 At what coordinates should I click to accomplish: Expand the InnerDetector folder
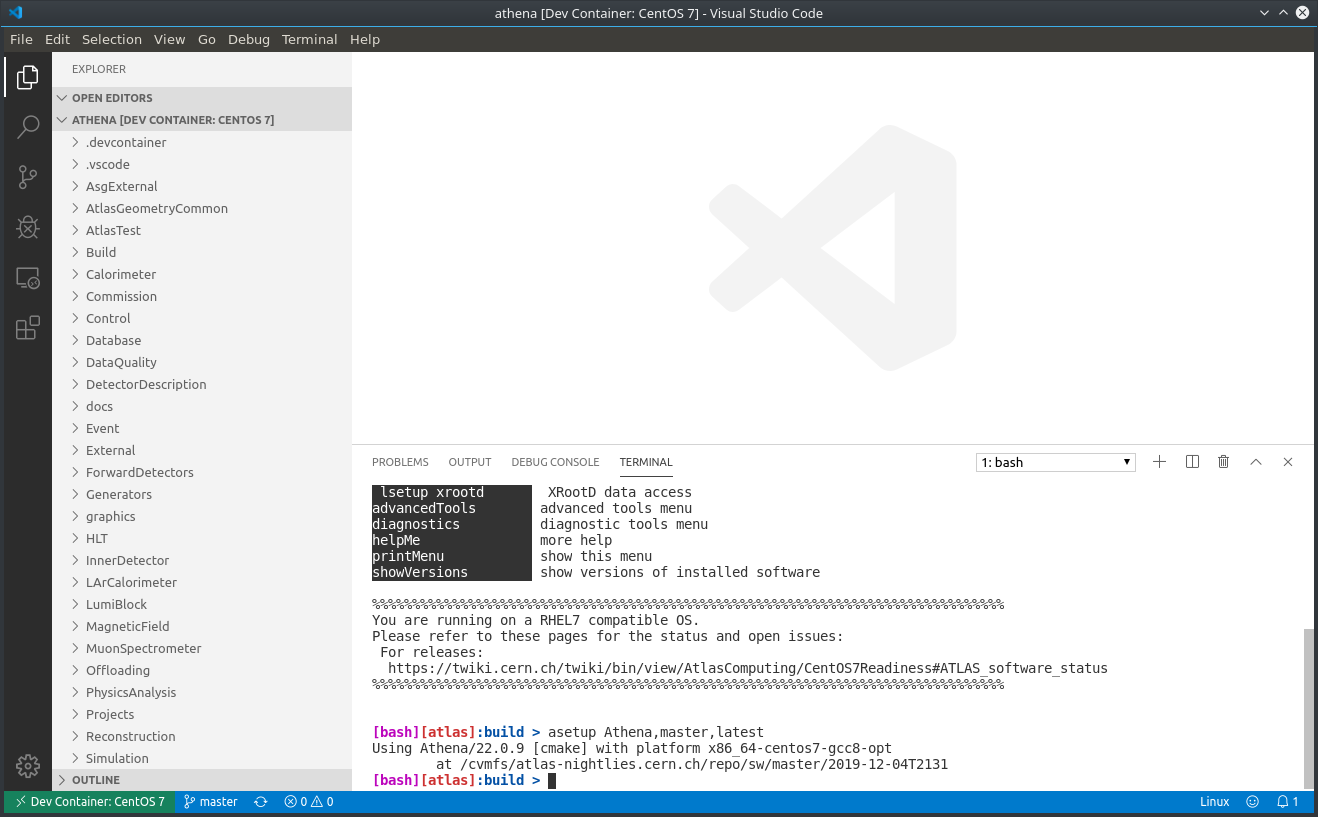[x=202, y=560]
